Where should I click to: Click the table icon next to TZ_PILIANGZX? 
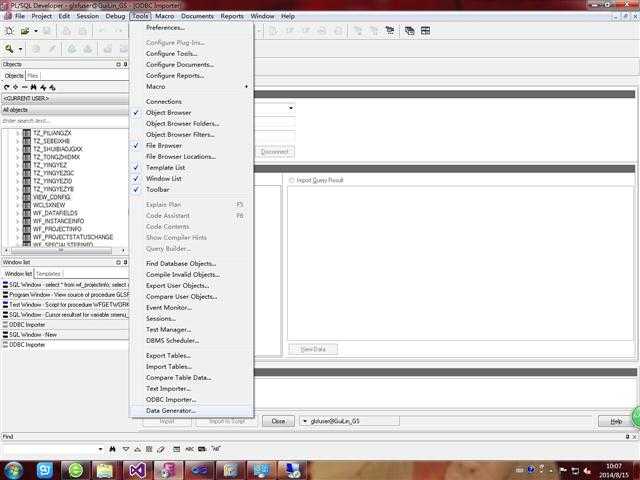tap(27, 133)
